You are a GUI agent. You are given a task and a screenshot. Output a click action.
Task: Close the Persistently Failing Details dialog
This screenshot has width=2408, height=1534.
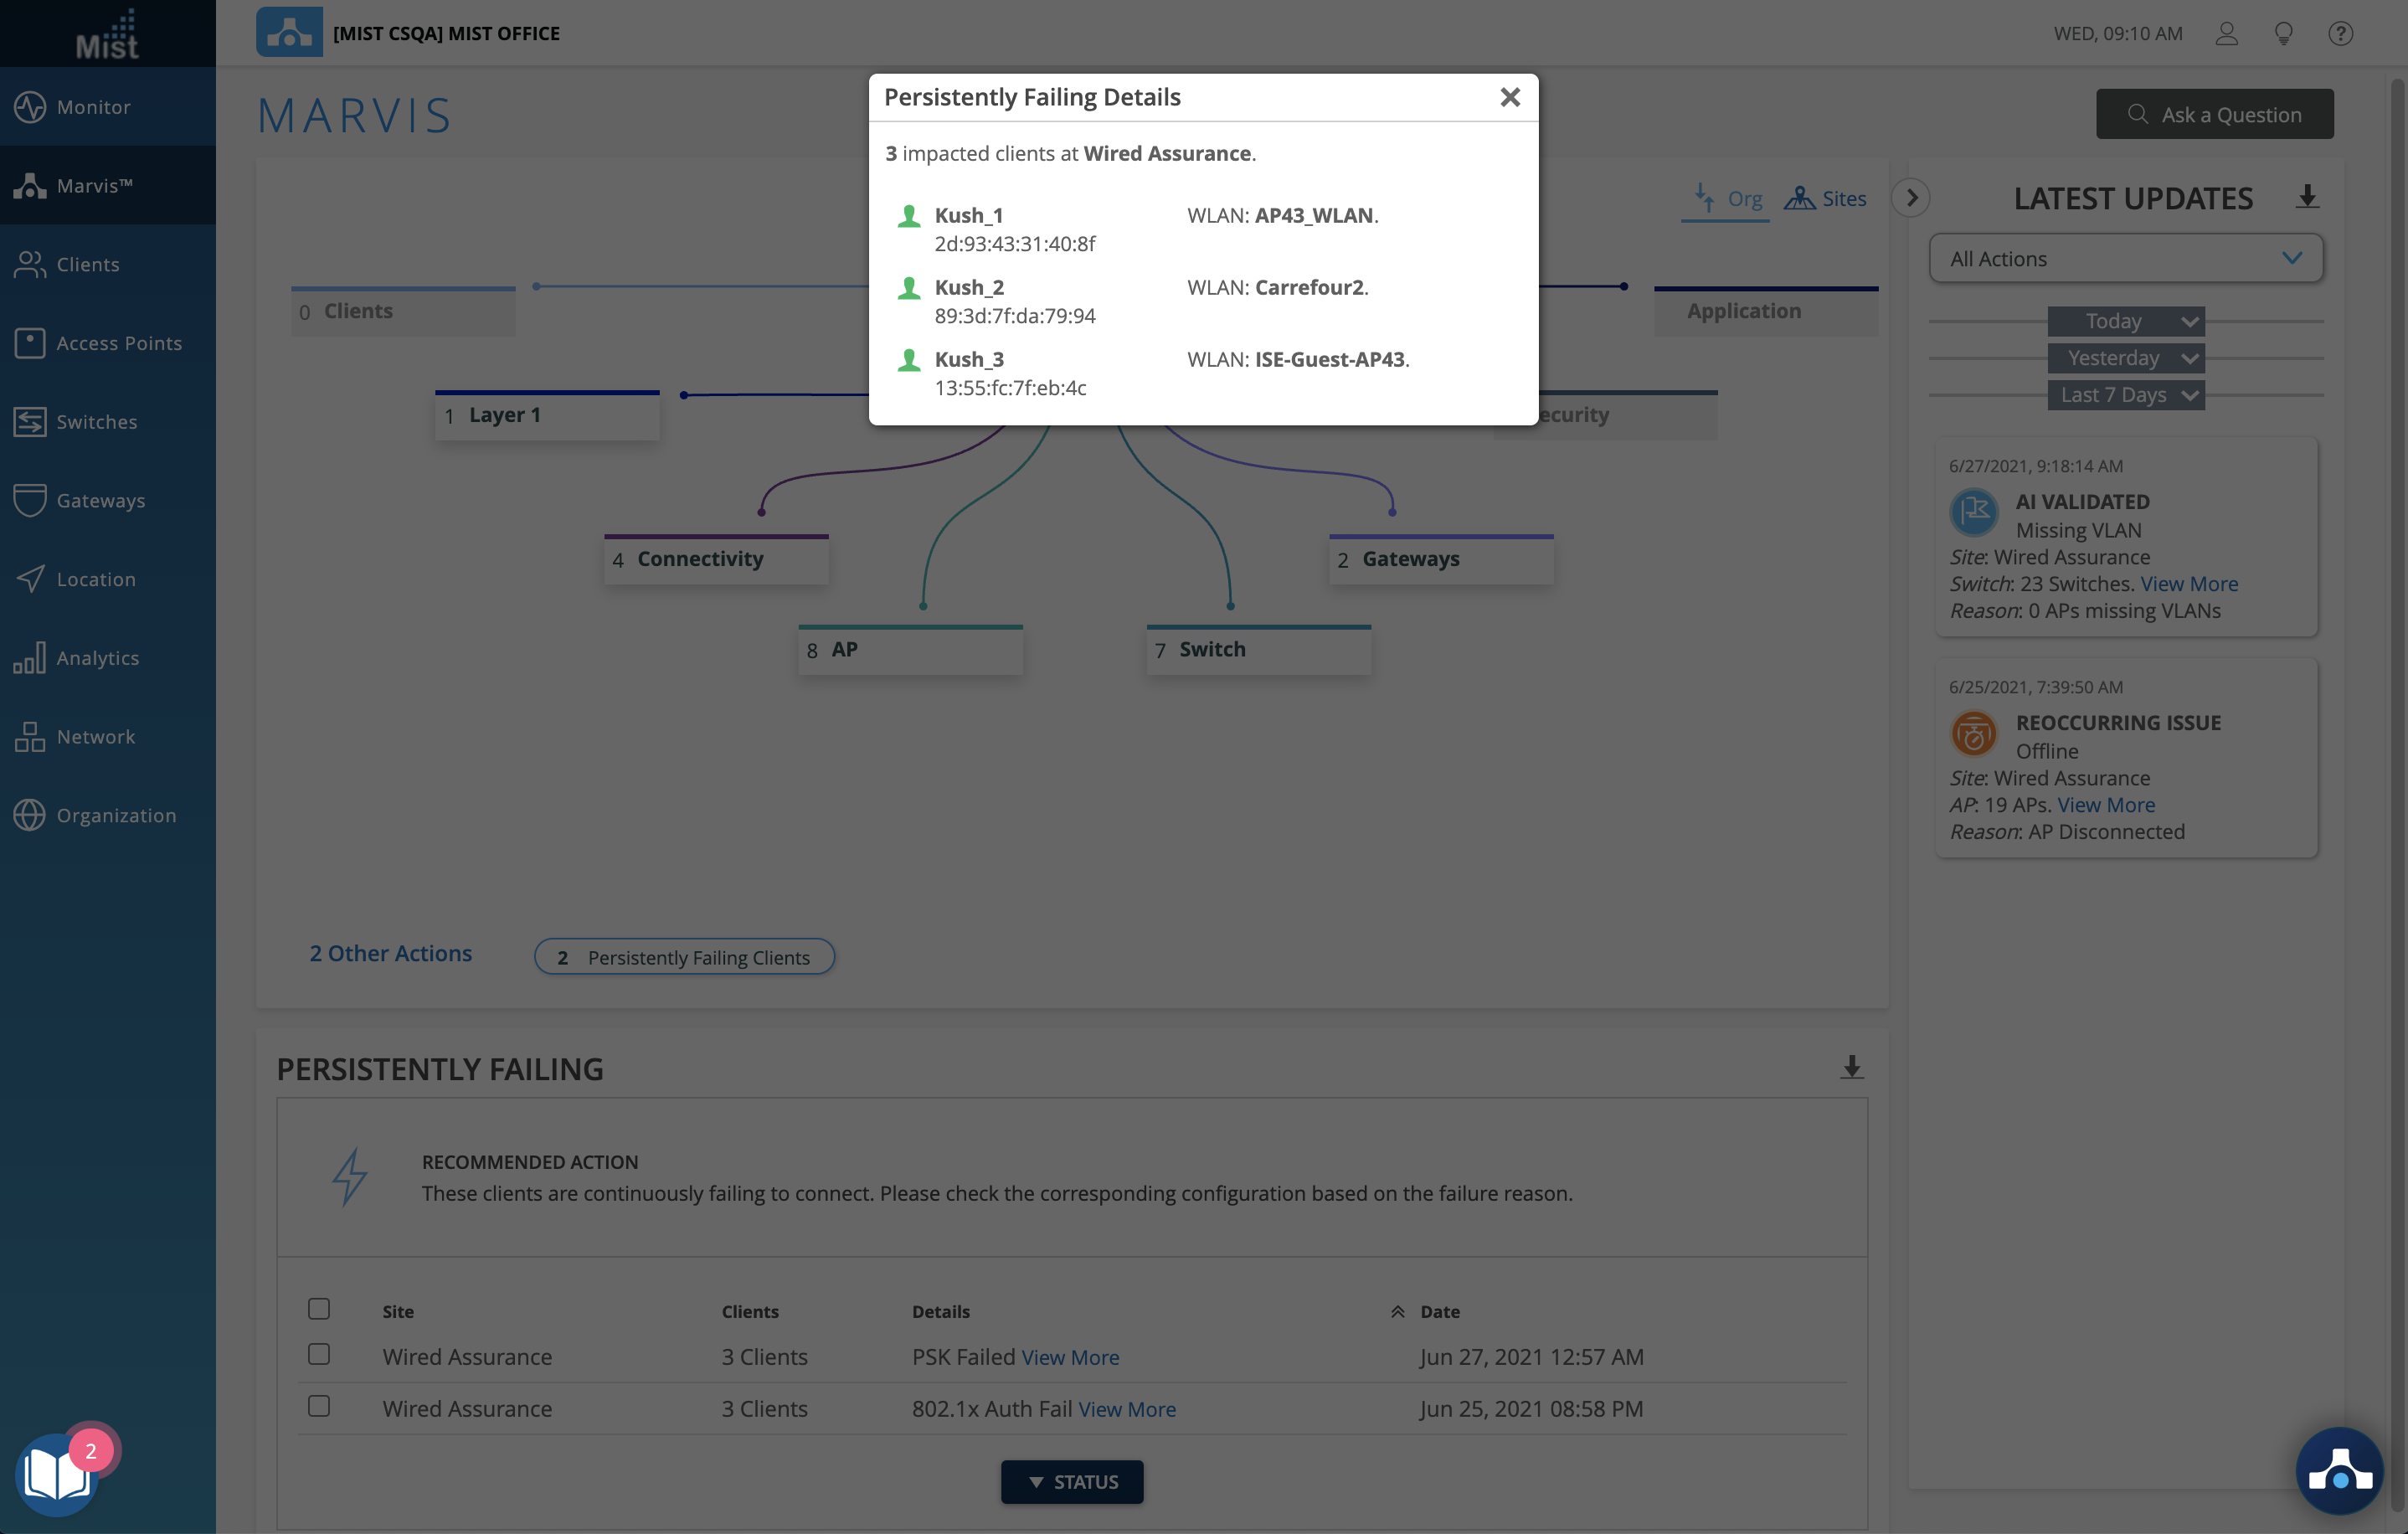point(1510,97)
